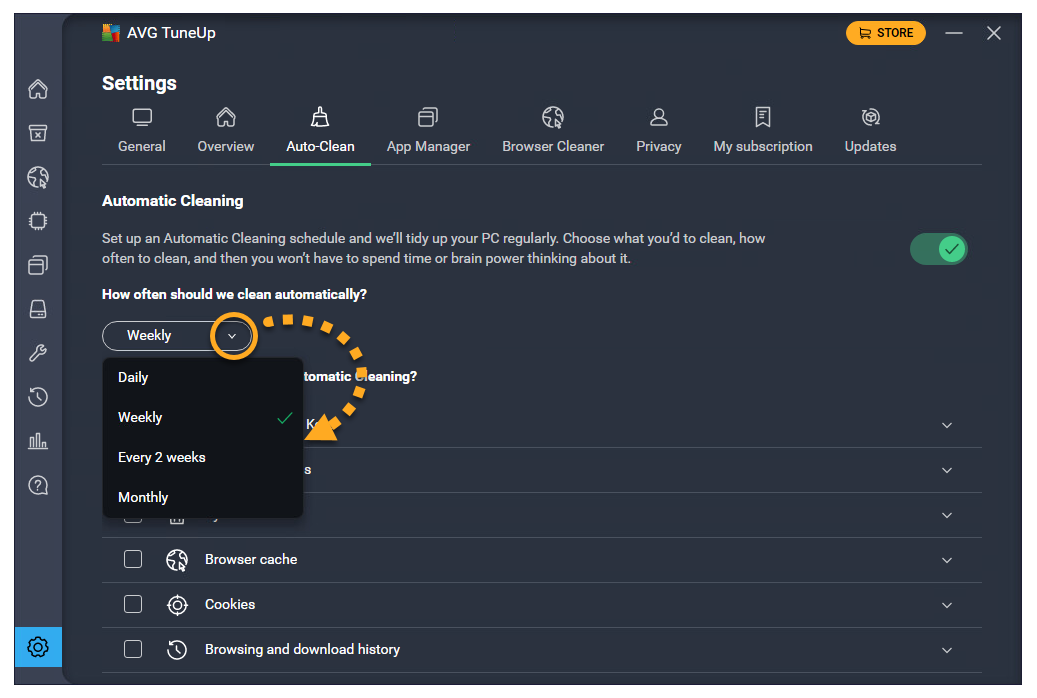
Task: Open the disk drive sidebar icon
Action: (38, 309)
